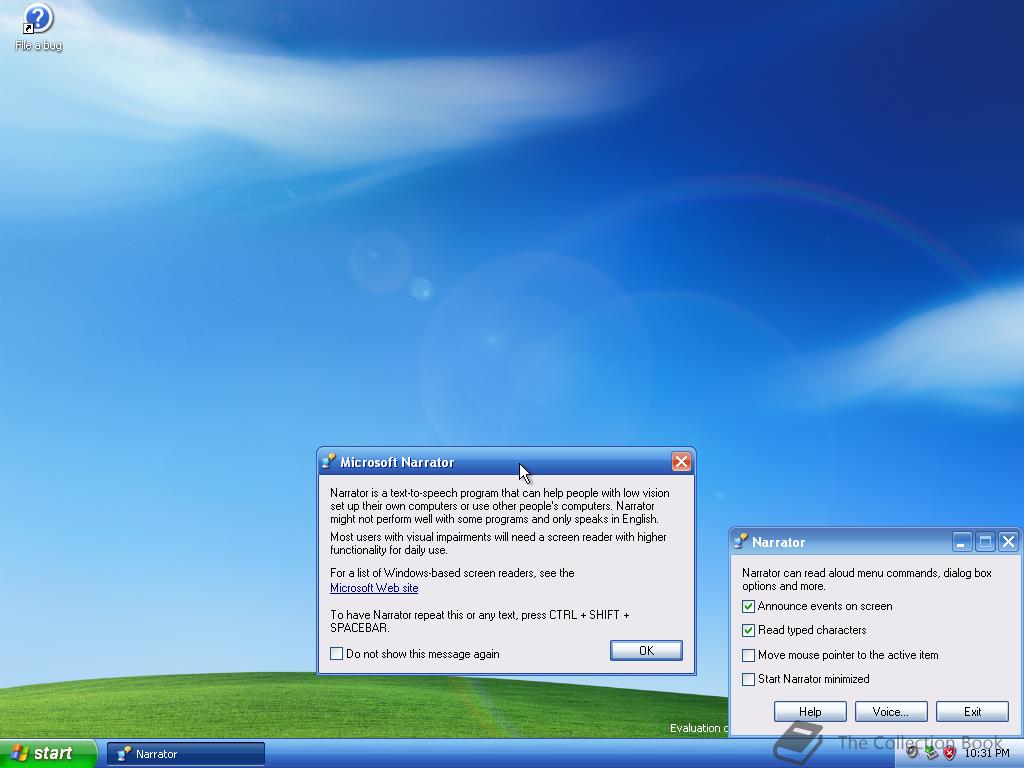
Task: Minimize the Narrator settings window
Action: [x=961, y=541]
